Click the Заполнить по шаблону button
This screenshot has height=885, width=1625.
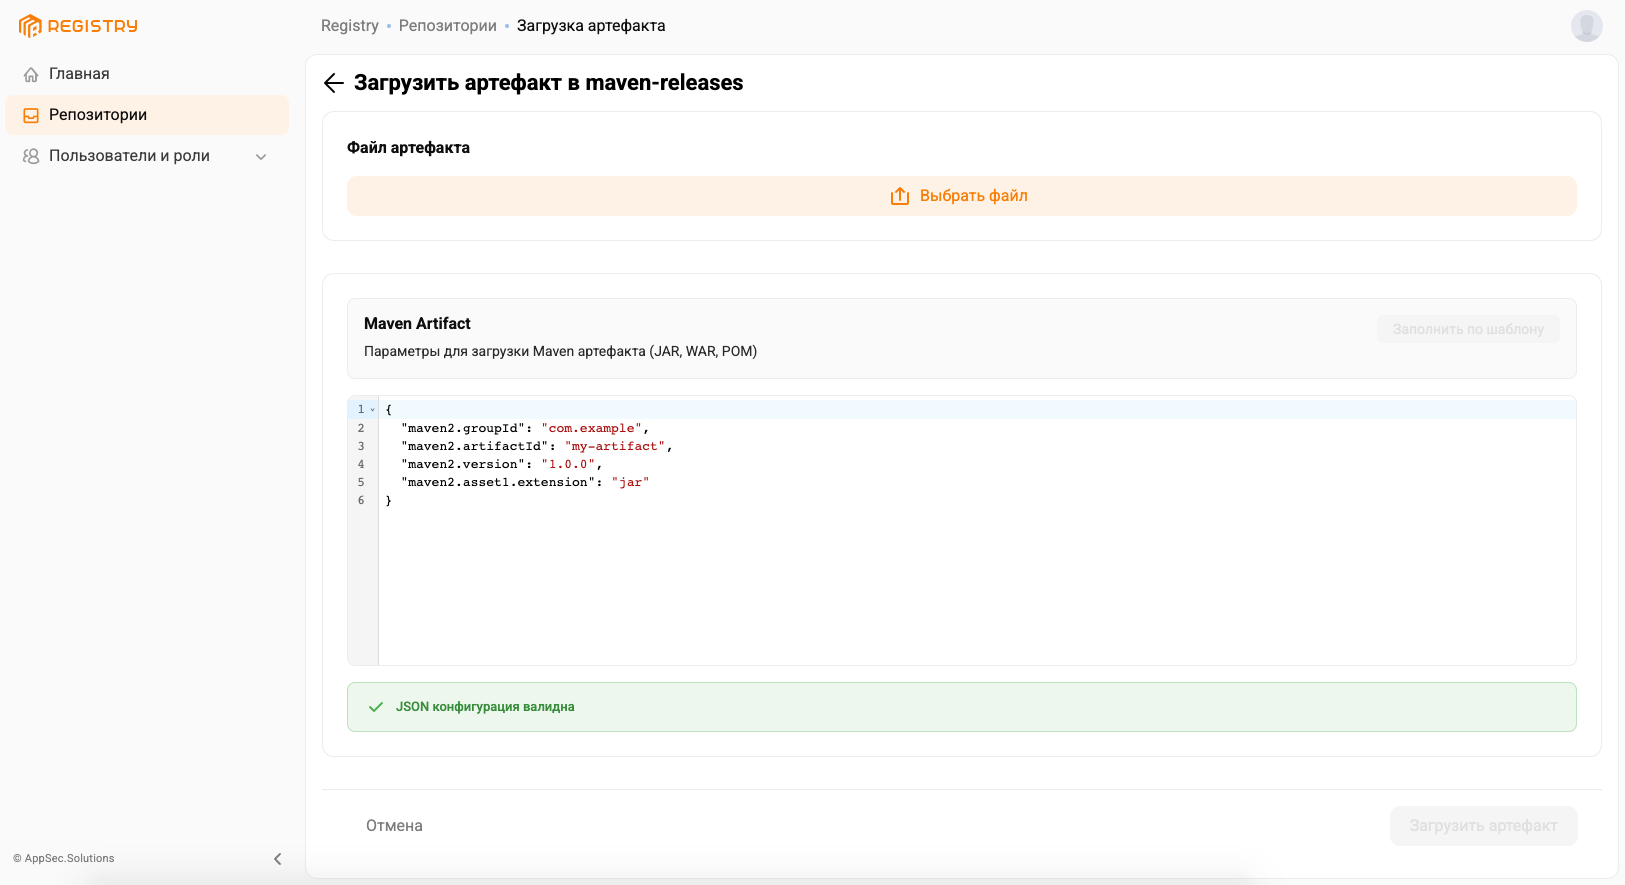coord(1467,329)
